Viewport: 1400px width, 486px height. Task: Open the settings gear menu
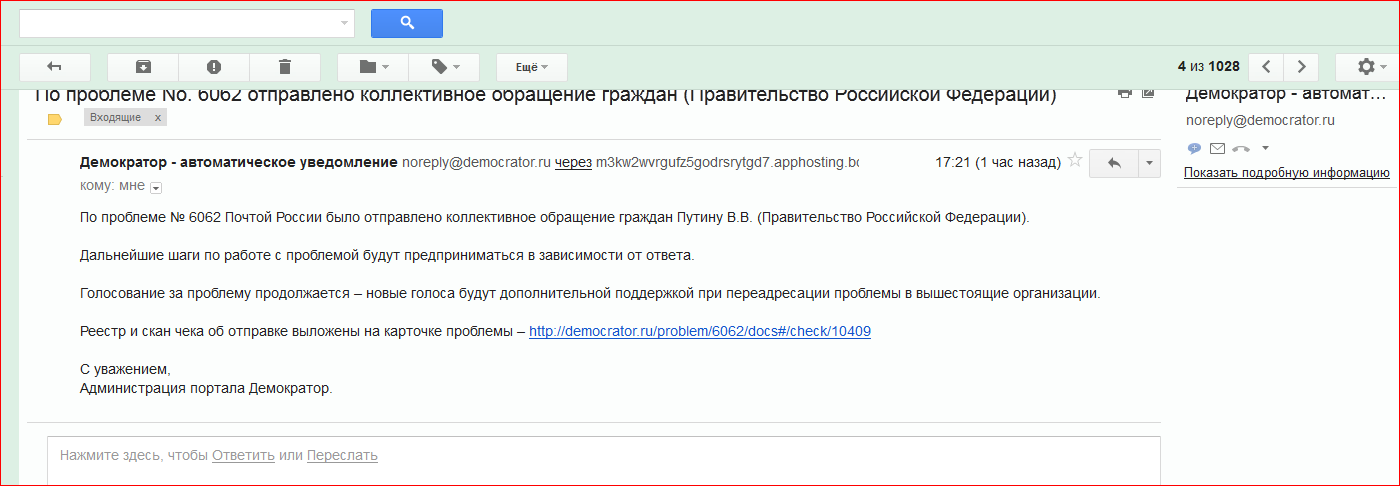1371,67
